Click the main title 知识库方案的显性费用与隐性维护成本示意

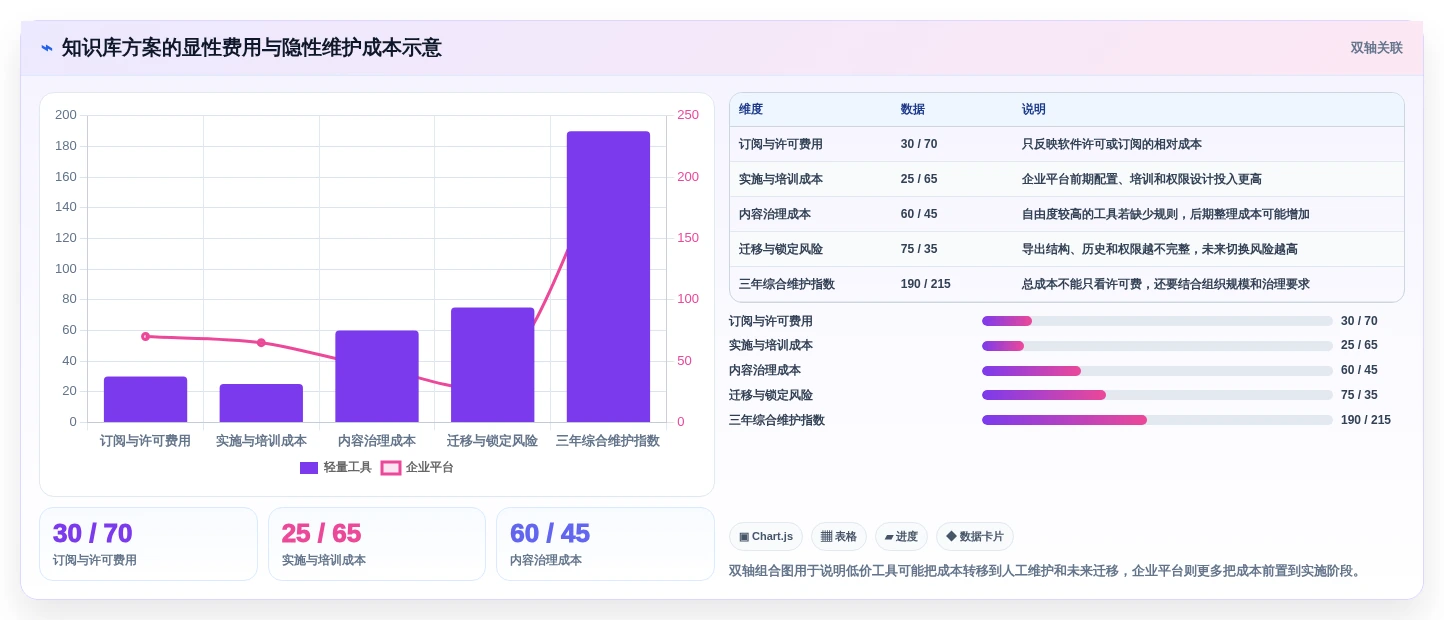[251, 48]
